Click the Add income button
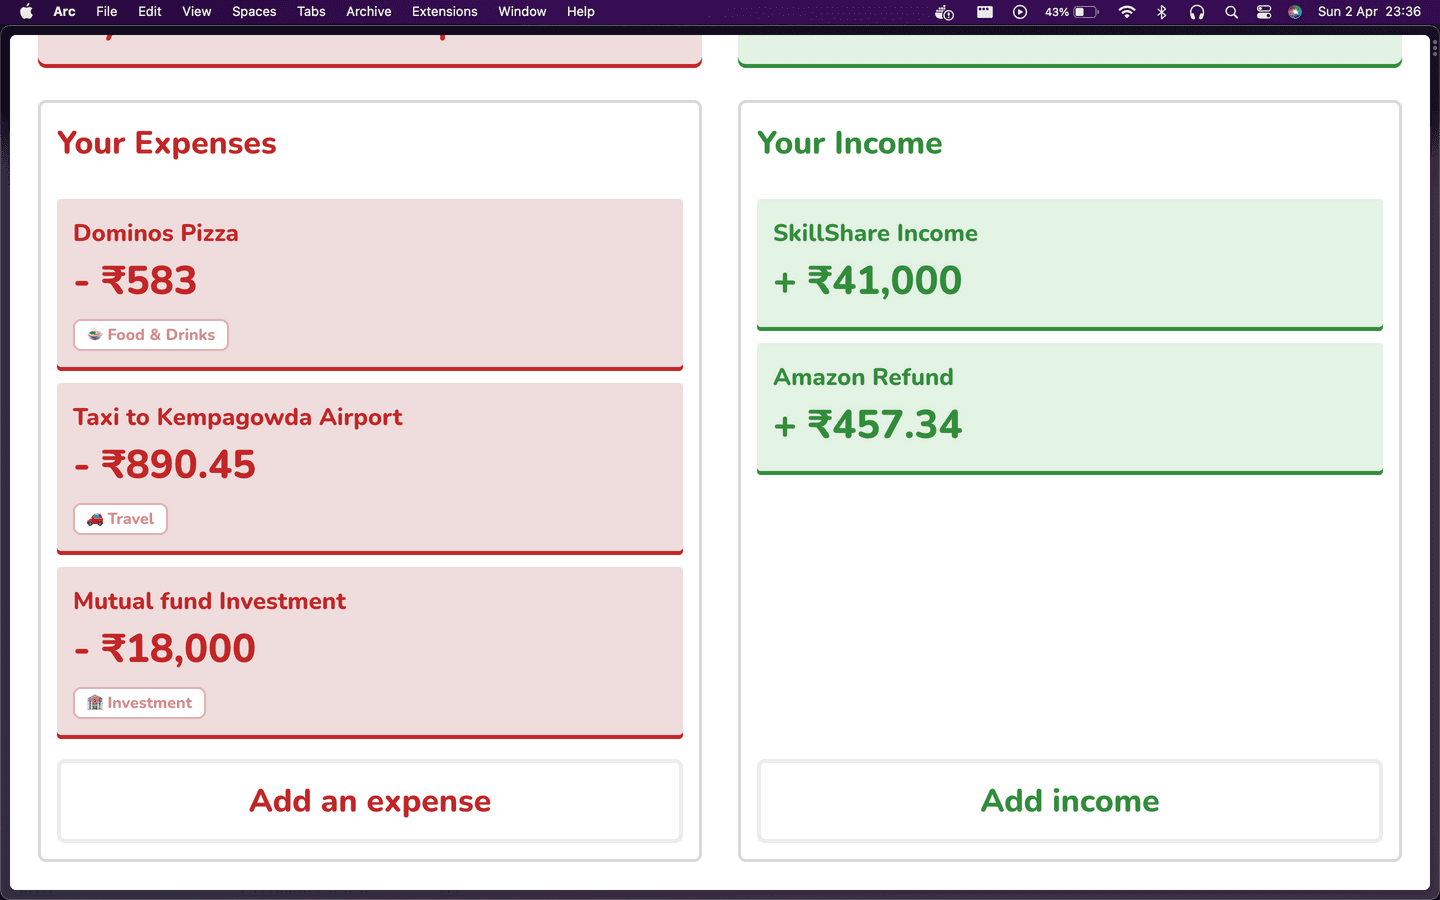1440x900 pixels. [x=1070, y=801]
